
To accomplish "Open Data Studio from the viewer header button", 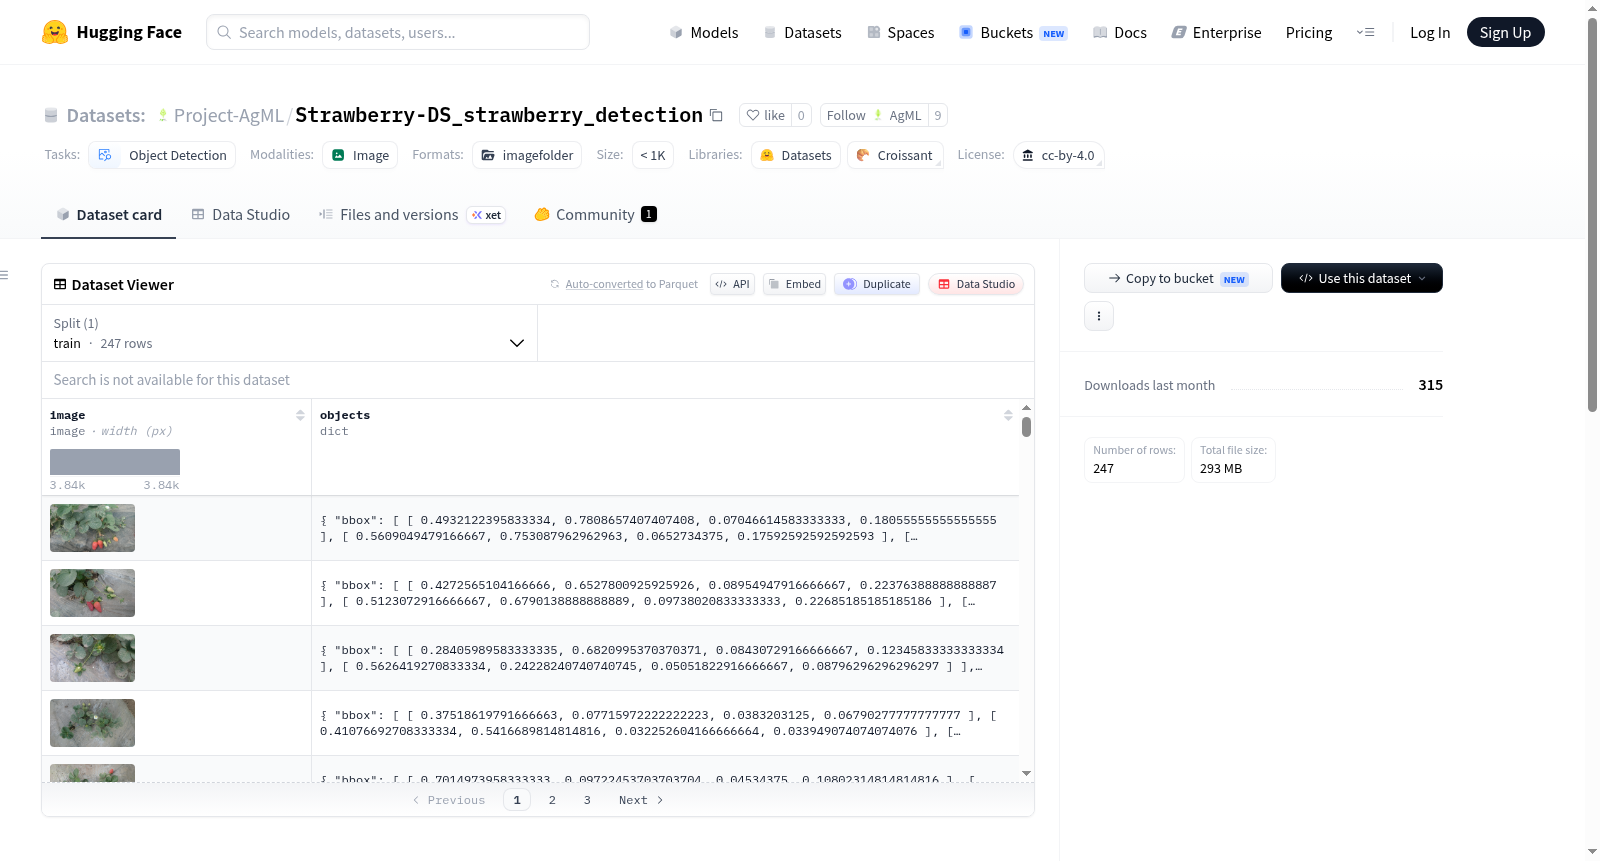I will (x=976, y=284).
